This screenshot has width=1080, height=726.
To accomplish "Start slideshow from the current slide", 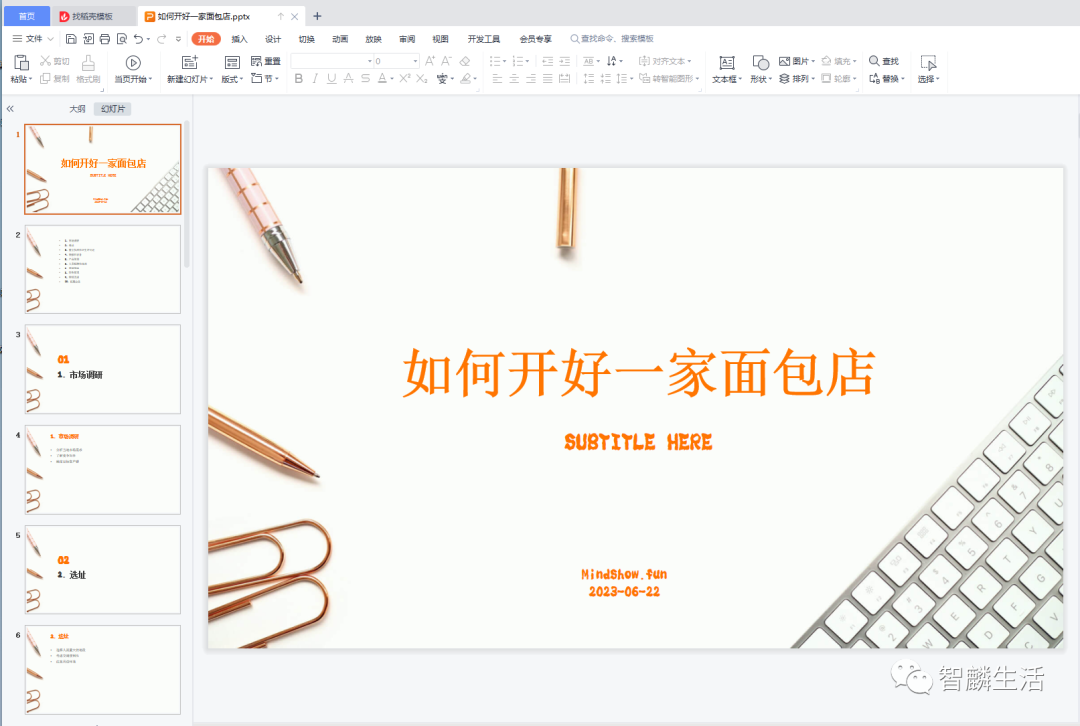I will click(133, 62).
